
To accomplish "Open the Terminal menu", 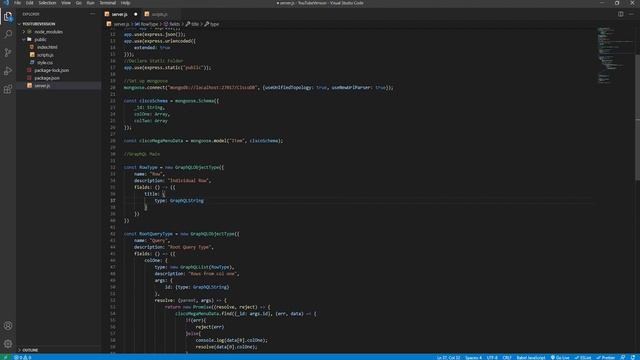I will [108, 3].
